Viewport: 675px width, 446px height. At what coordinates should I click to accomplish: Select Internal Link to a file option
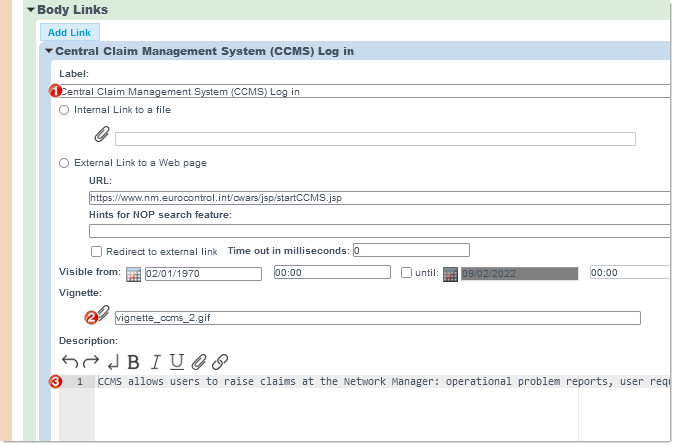(x=65, y=110)
